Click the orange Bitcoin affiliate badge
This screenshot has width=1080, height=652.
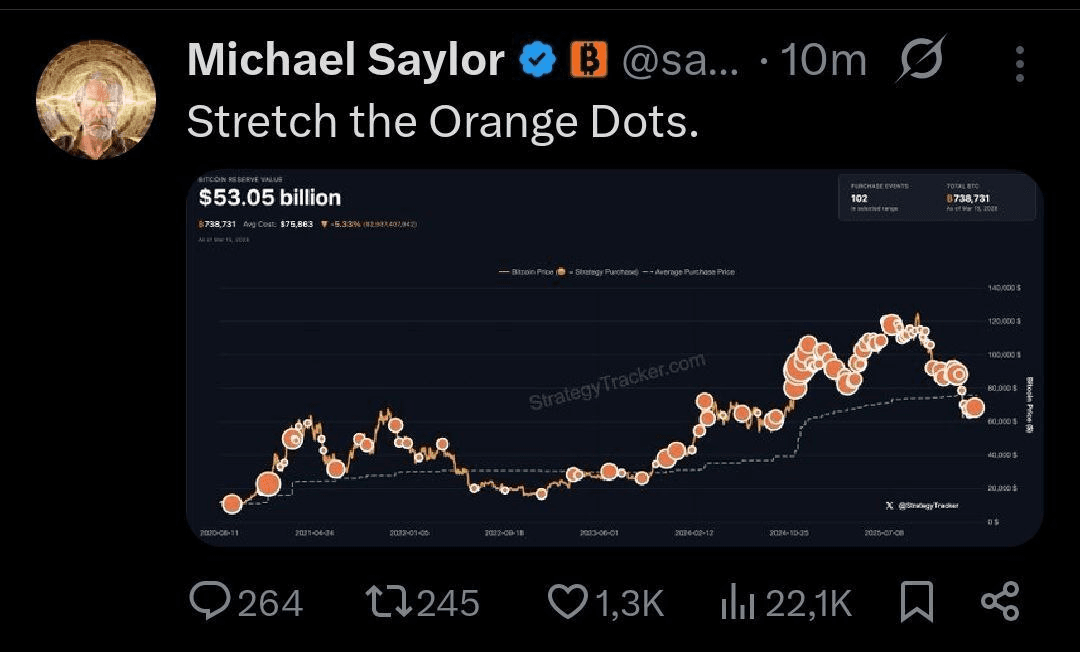pyautogui.click(x=589, y=62)
